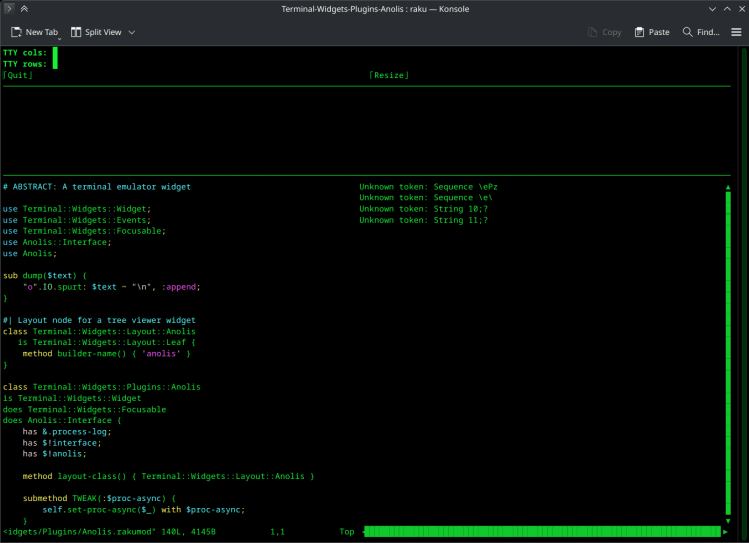Click the [Resize] button in terminal
The width and height of the screenshot is (749, 543).
coord(388,75)
